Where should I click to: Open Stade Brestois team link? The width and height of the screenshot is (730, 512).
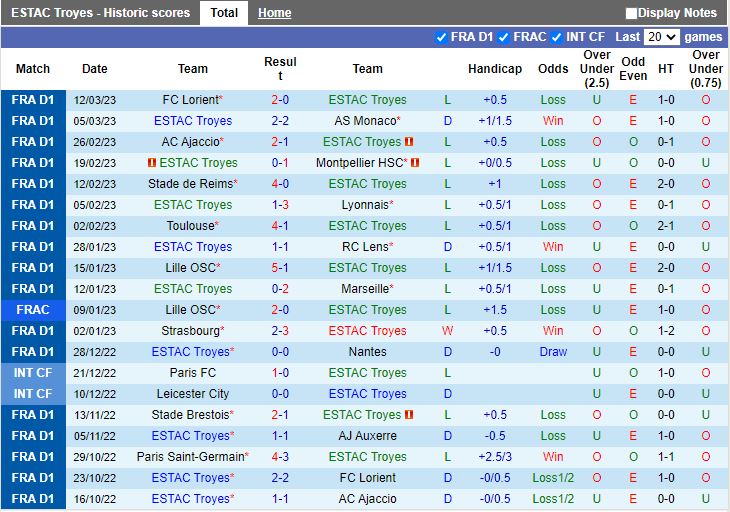(190, 414)
